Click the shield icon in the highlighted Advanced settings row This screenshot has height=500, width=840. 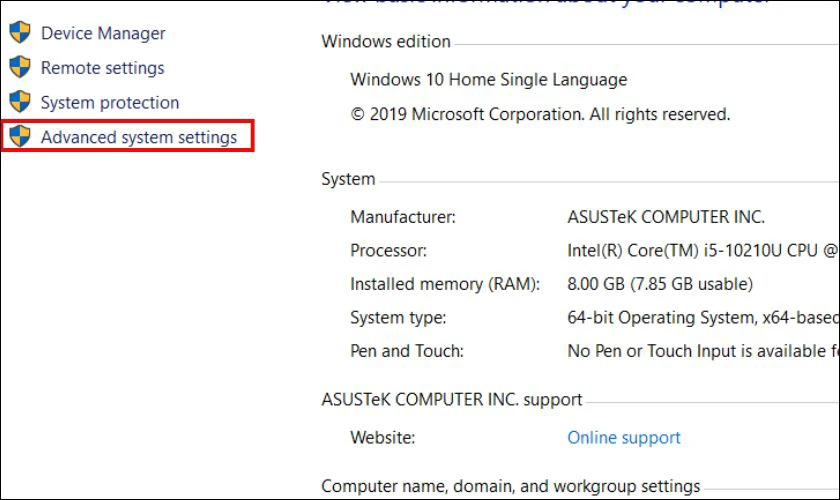click(20, 136)
